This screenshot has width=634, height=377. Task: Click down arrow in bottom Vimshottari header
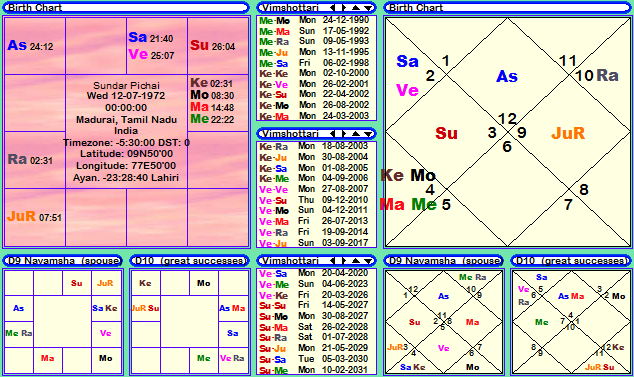point(368,261)
